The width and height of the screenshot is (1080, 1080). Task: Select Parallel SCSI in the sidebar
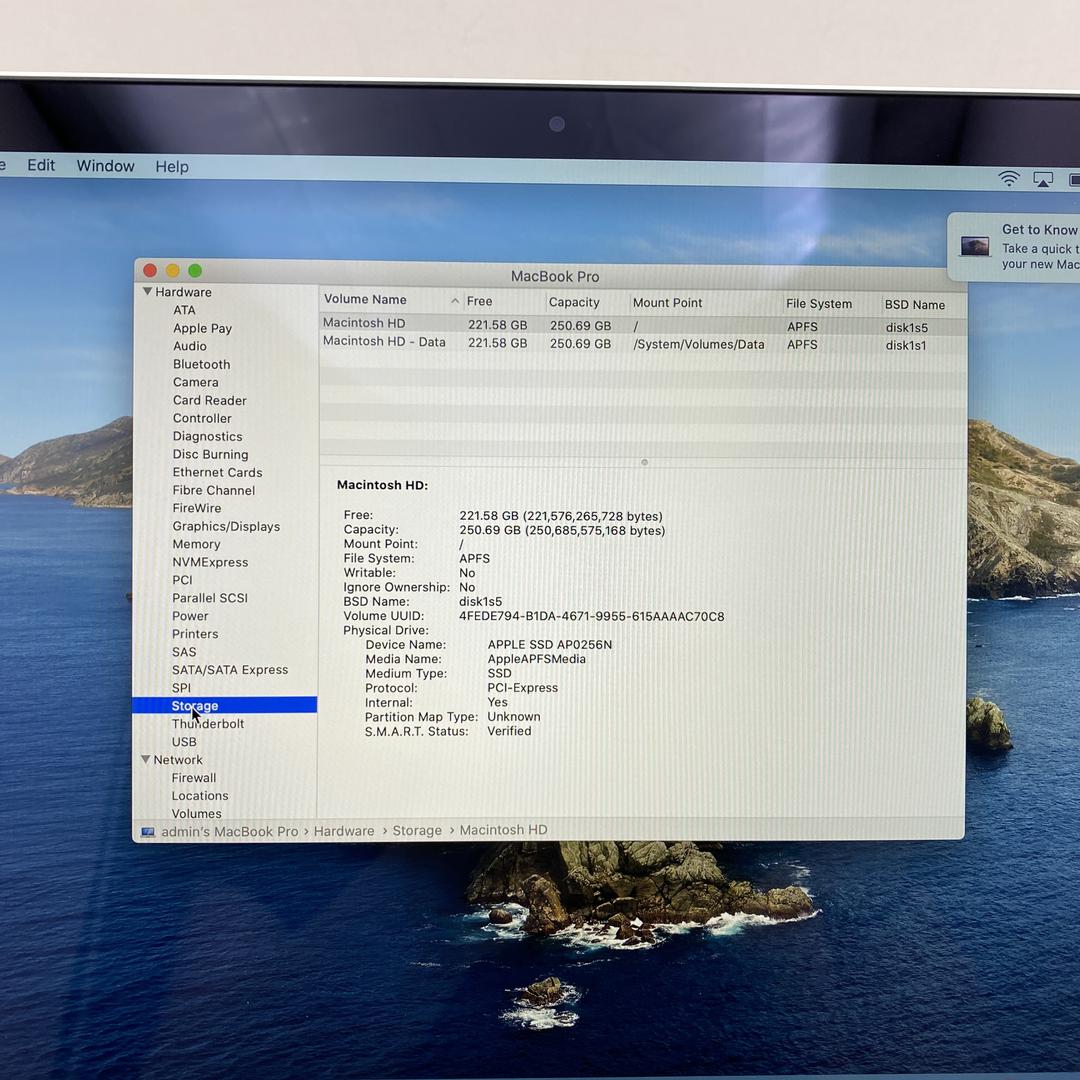pos(209,598)
